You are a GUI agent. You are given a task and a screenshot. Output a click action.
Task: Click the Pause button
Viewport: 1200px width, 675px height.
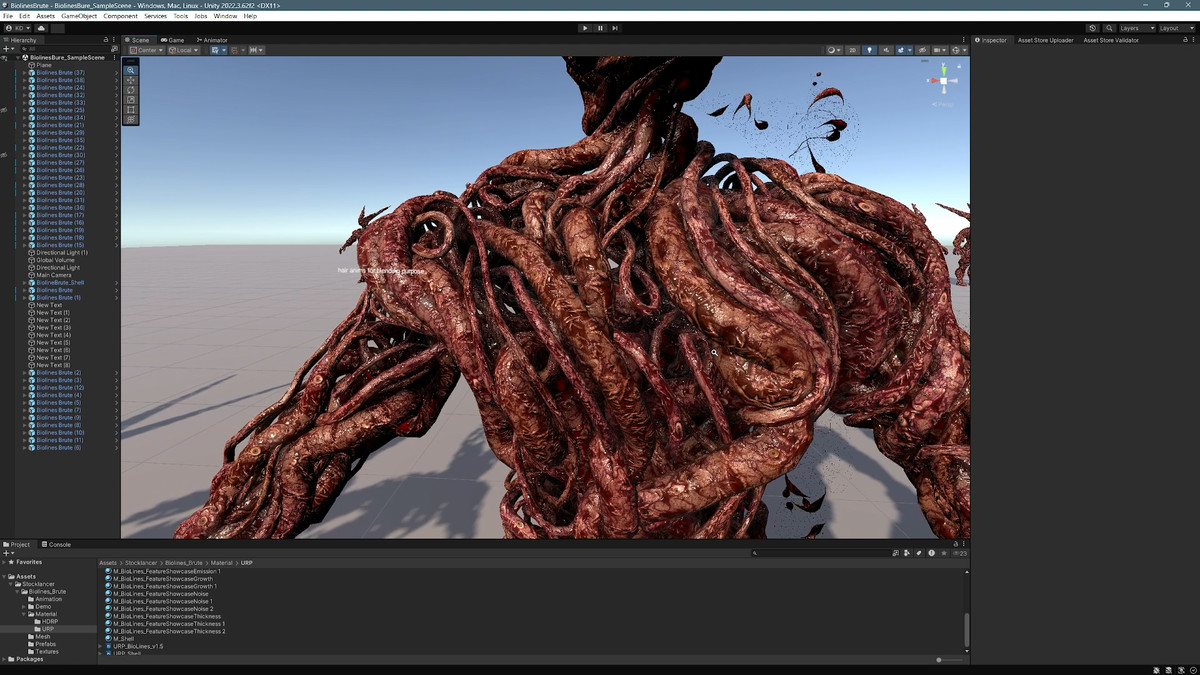600,28
